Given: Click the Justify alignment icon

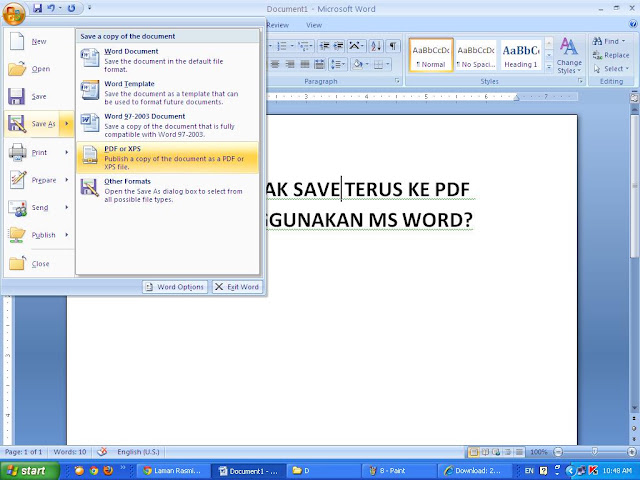Looking at the screenshot, I should [304, 64].
